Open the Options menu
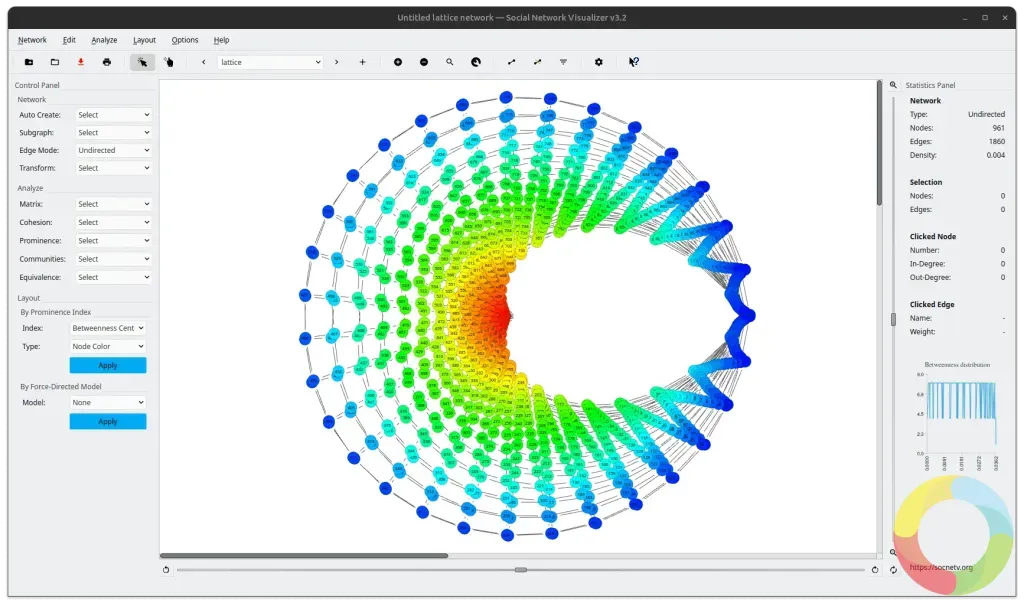 tap(185, 40)
